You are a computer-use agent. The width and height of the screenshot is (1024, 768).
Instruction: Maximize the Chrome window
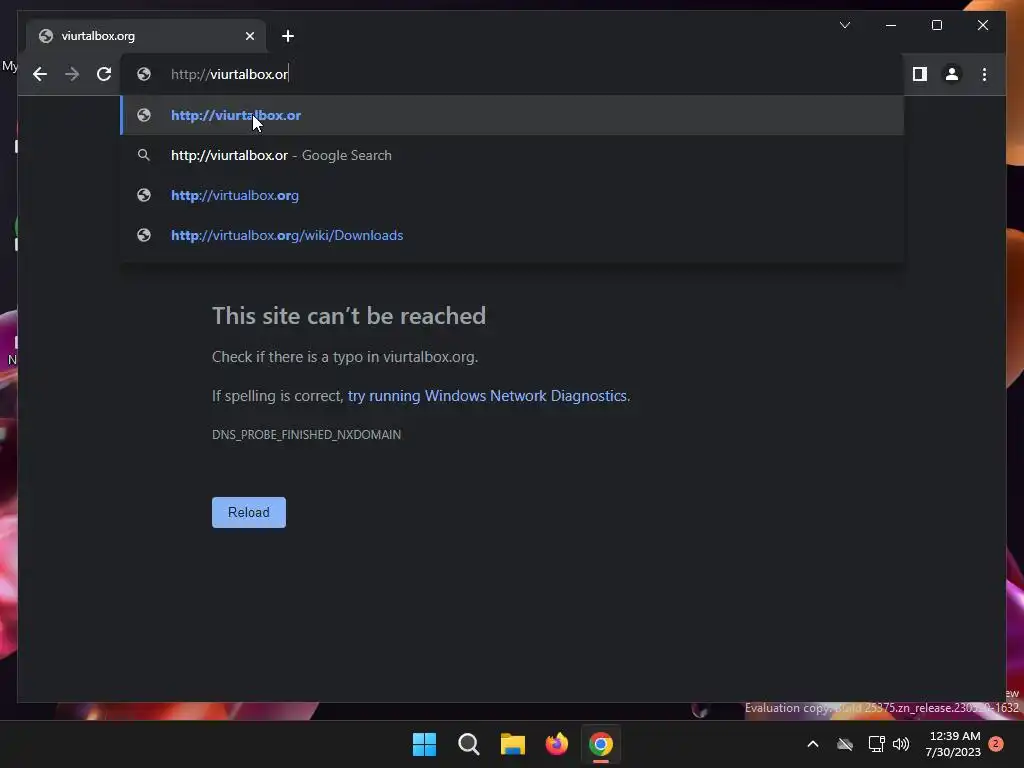[936, 25]
